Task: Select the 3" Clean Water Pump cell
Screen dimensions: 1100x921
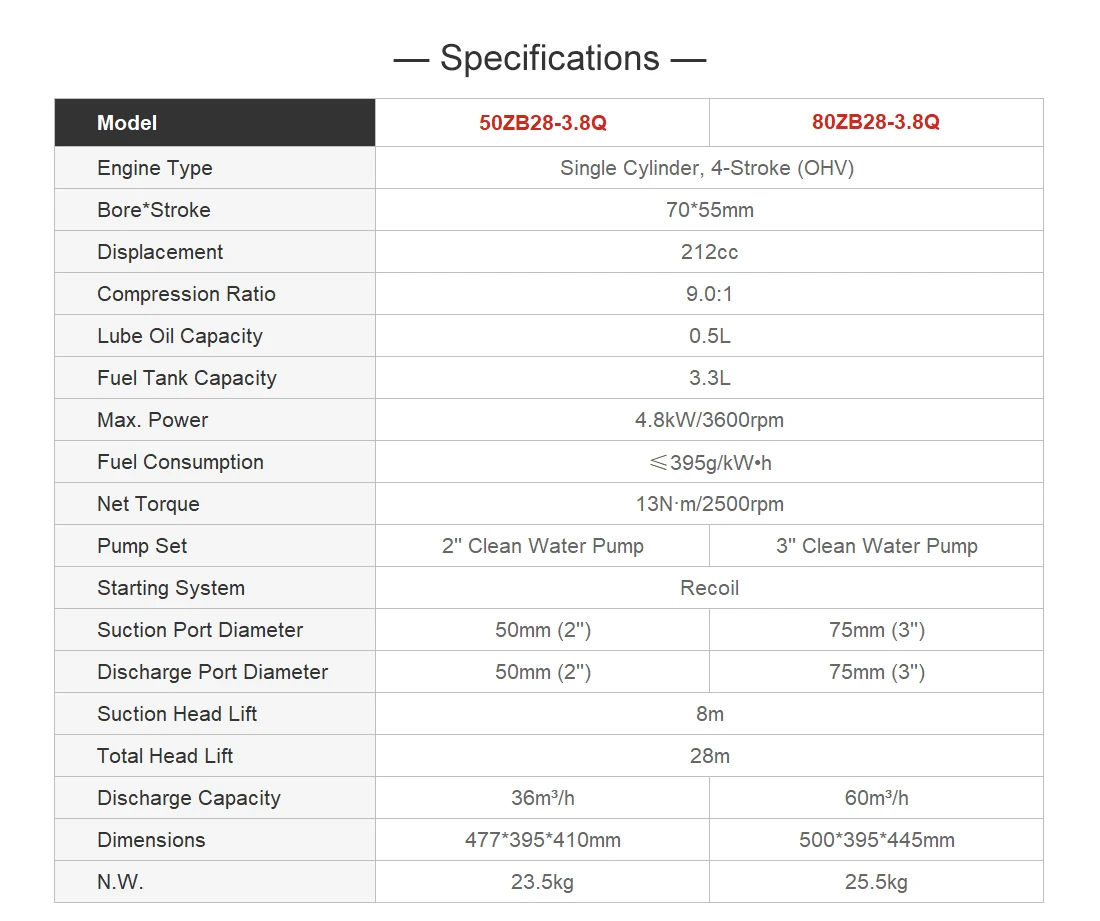Action: [x=876, y=546]
